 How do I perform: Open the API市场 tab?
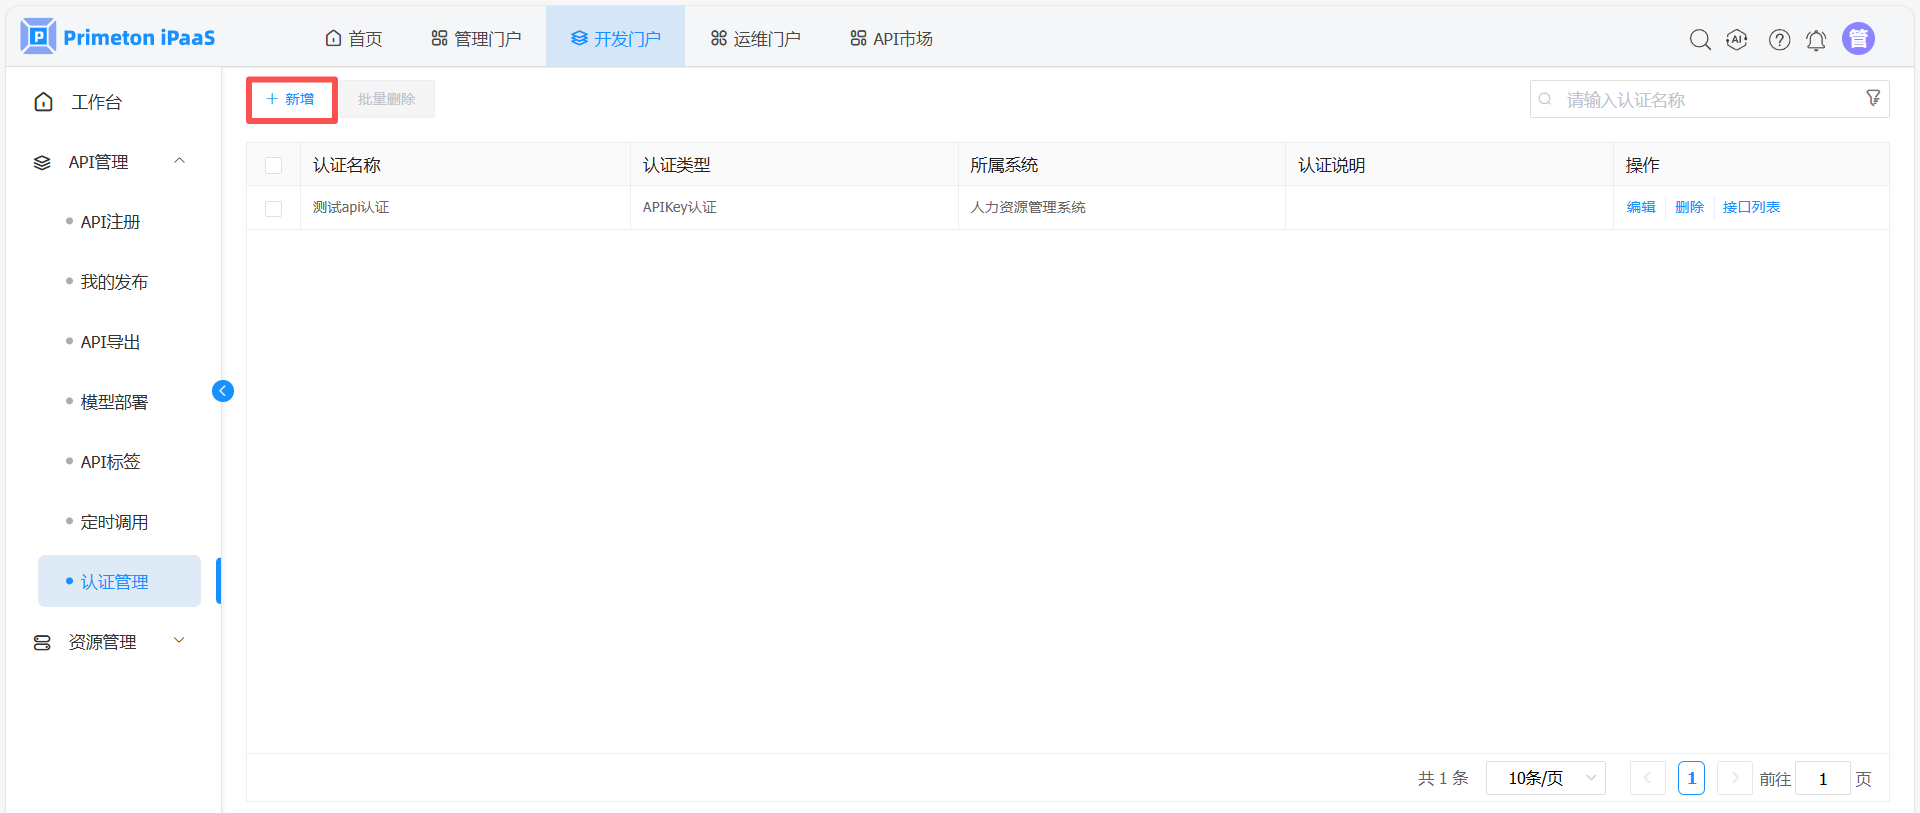(x=891, y=39)
